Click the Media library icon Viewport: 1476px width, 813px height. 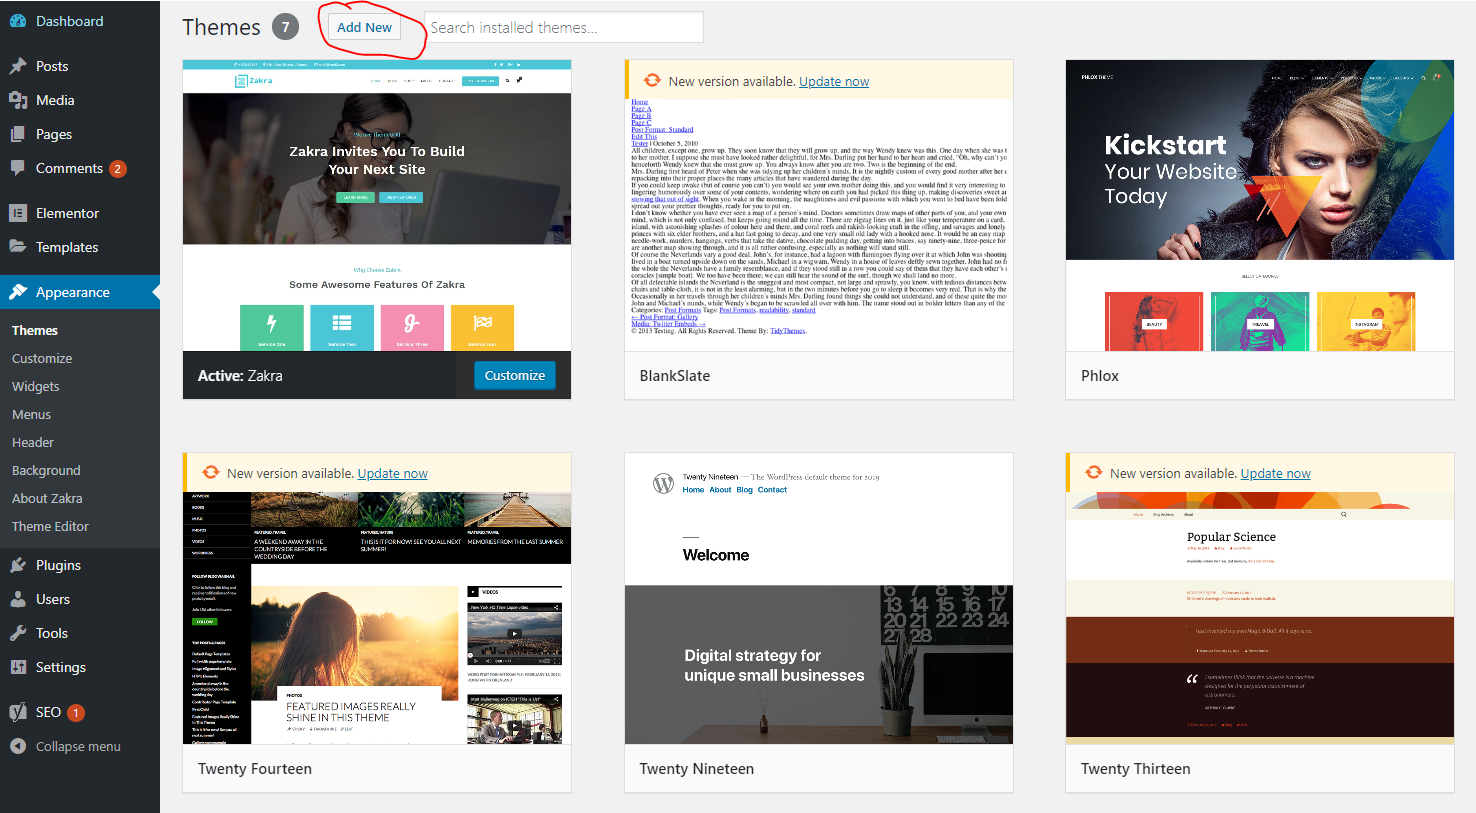point(18,100)
